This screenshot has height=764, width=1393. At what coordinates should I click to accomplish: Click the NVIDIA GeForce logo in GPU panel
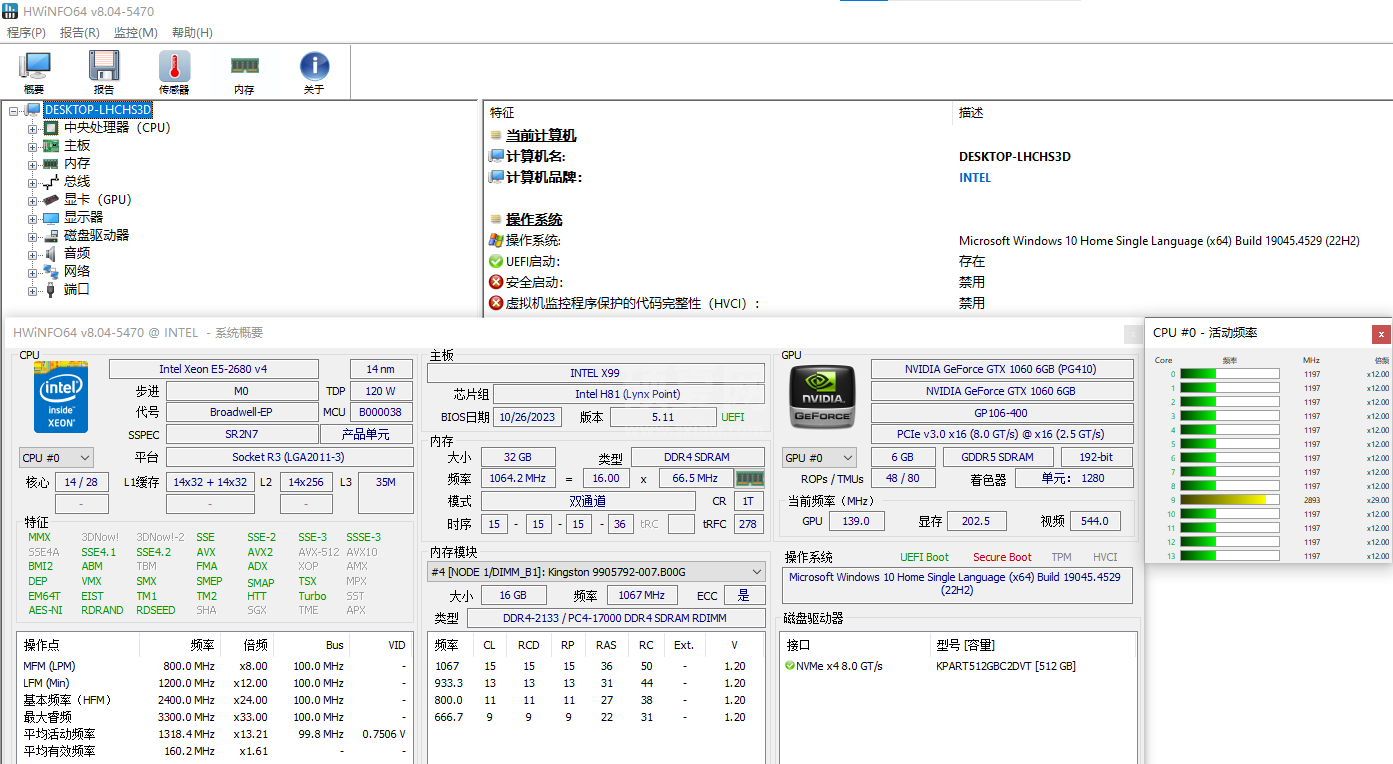pos(821,397)
